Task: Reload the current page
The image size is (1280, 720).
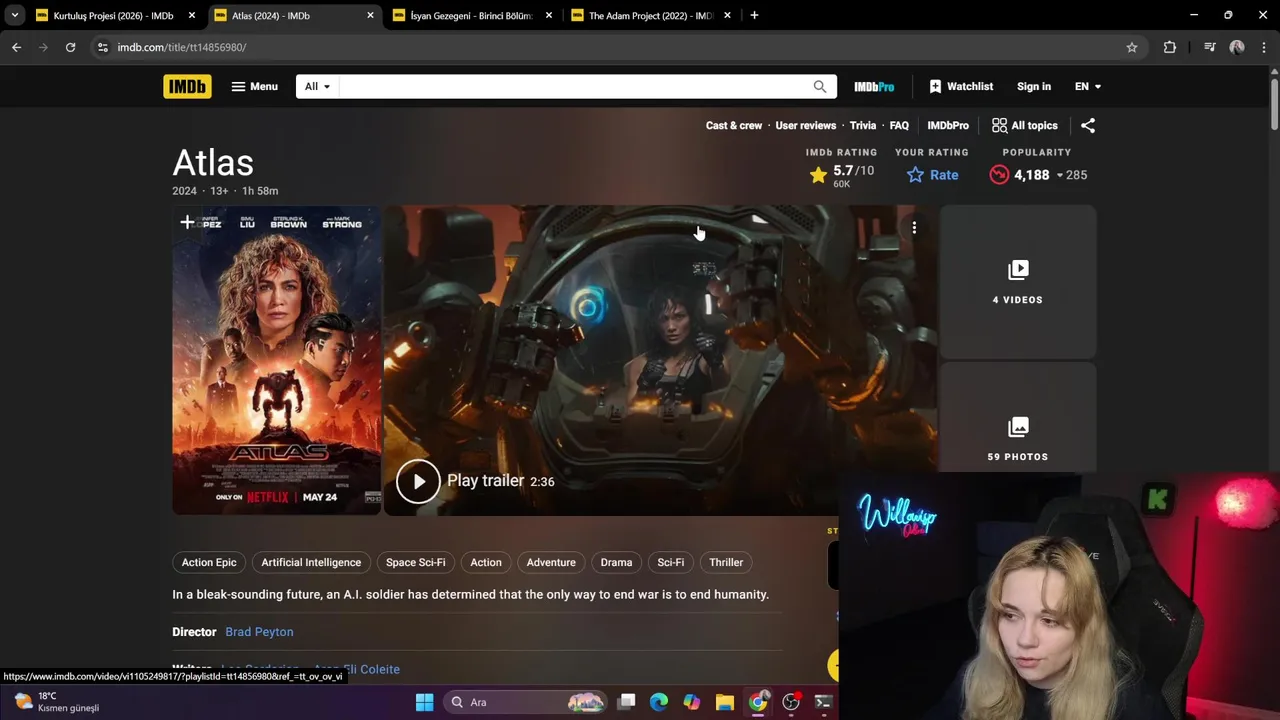Action: pos(70,47)
